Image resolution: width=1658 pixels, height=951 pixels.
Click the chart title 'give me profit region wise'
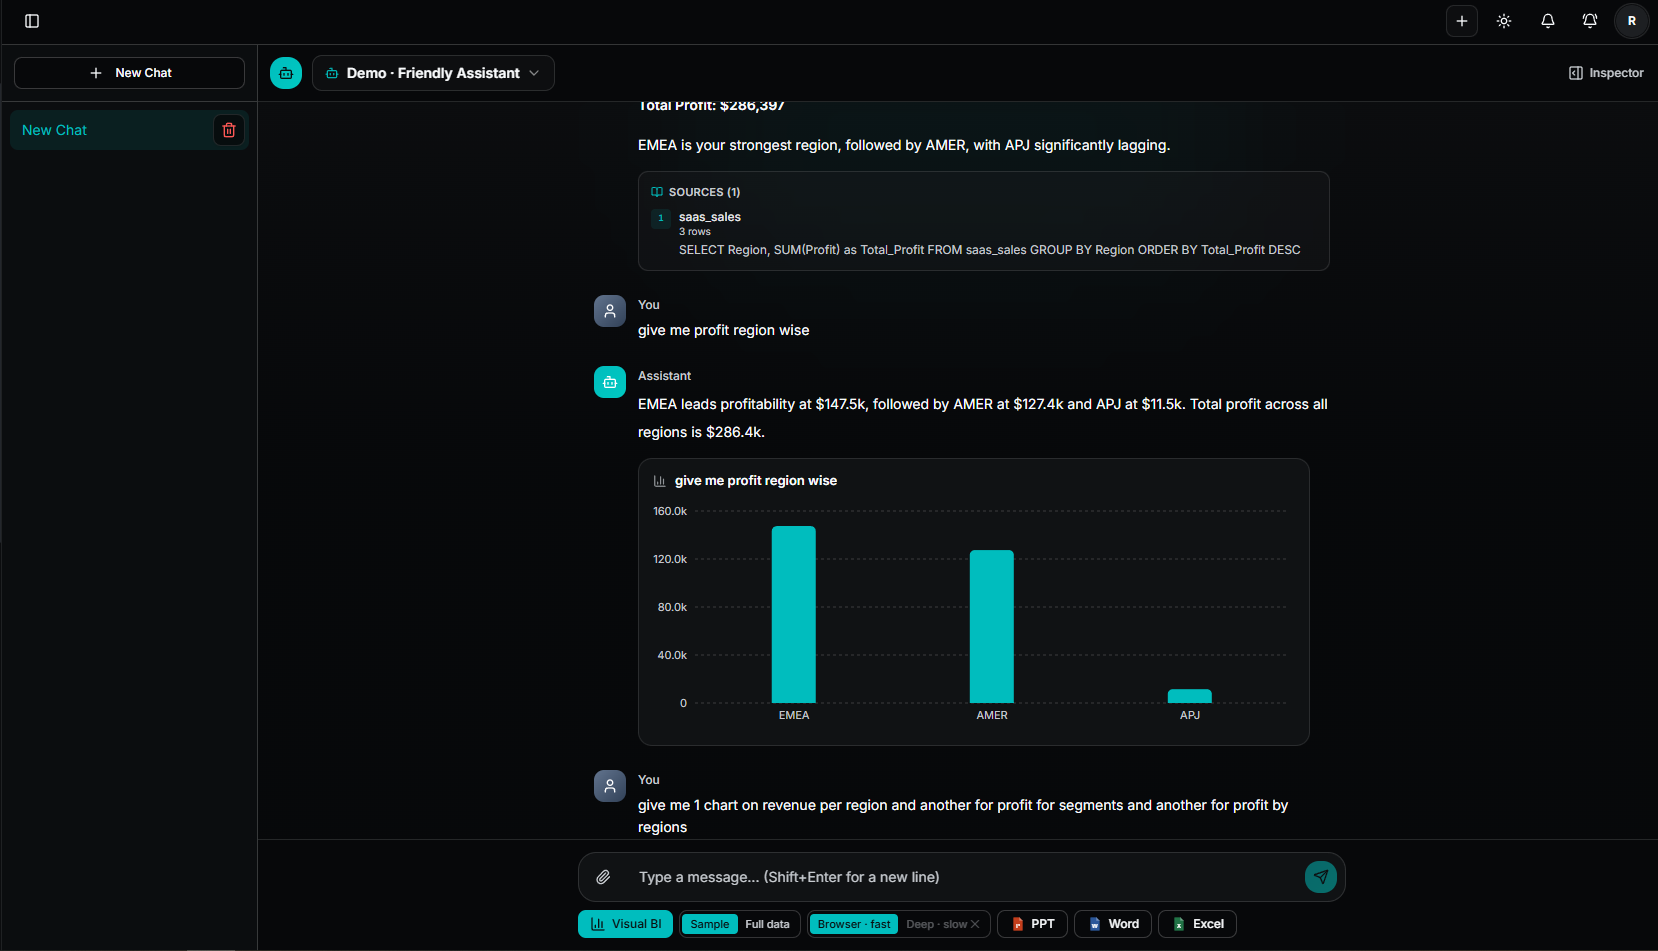756,481
